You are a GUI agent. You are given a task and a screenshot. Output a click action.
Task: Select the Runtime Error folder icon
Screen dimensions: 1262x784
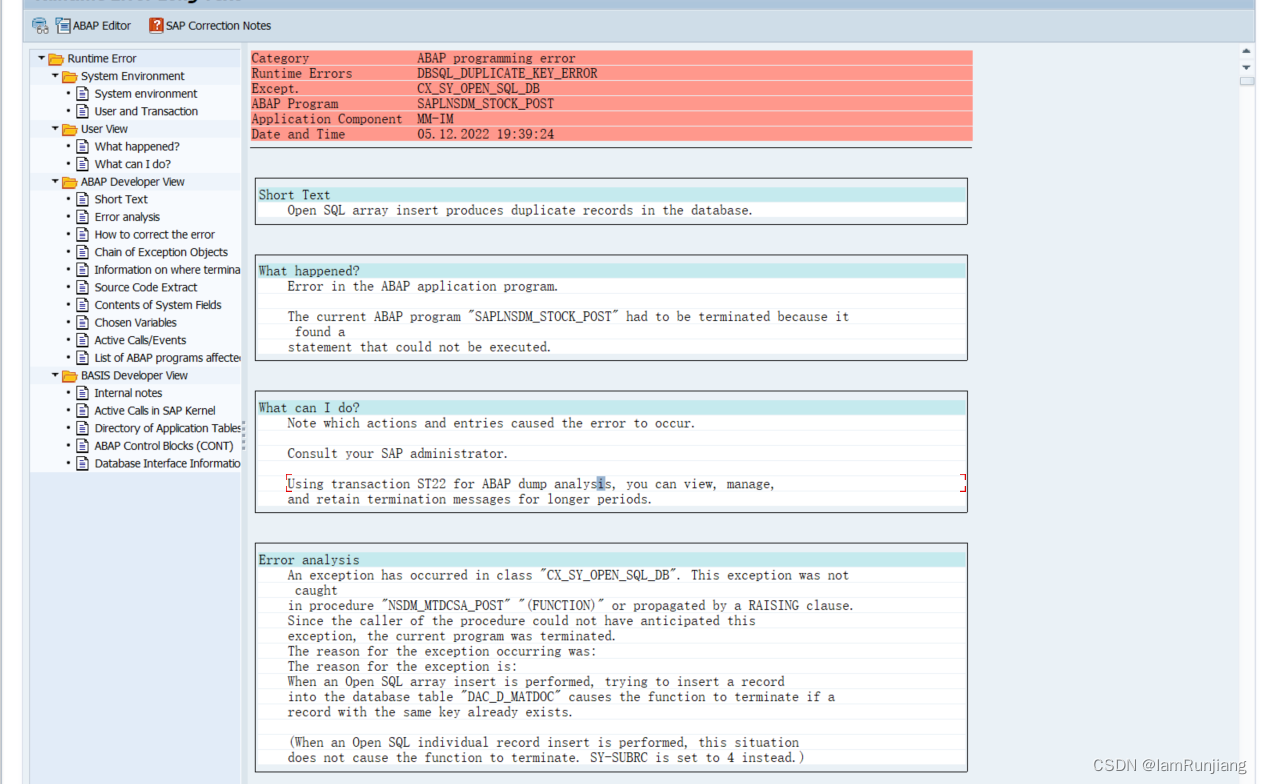tap(56, 59)
